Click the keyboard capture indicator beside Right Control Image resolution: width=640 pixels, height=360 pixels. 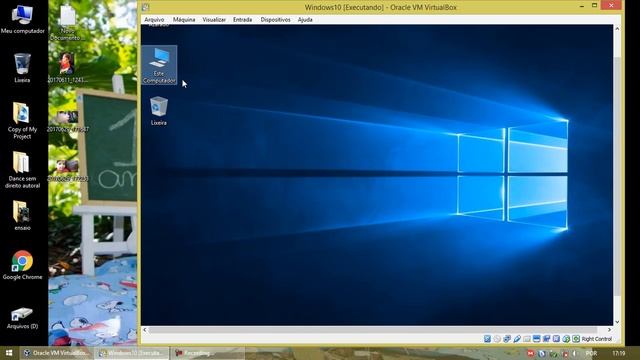[x=576, y=339]
